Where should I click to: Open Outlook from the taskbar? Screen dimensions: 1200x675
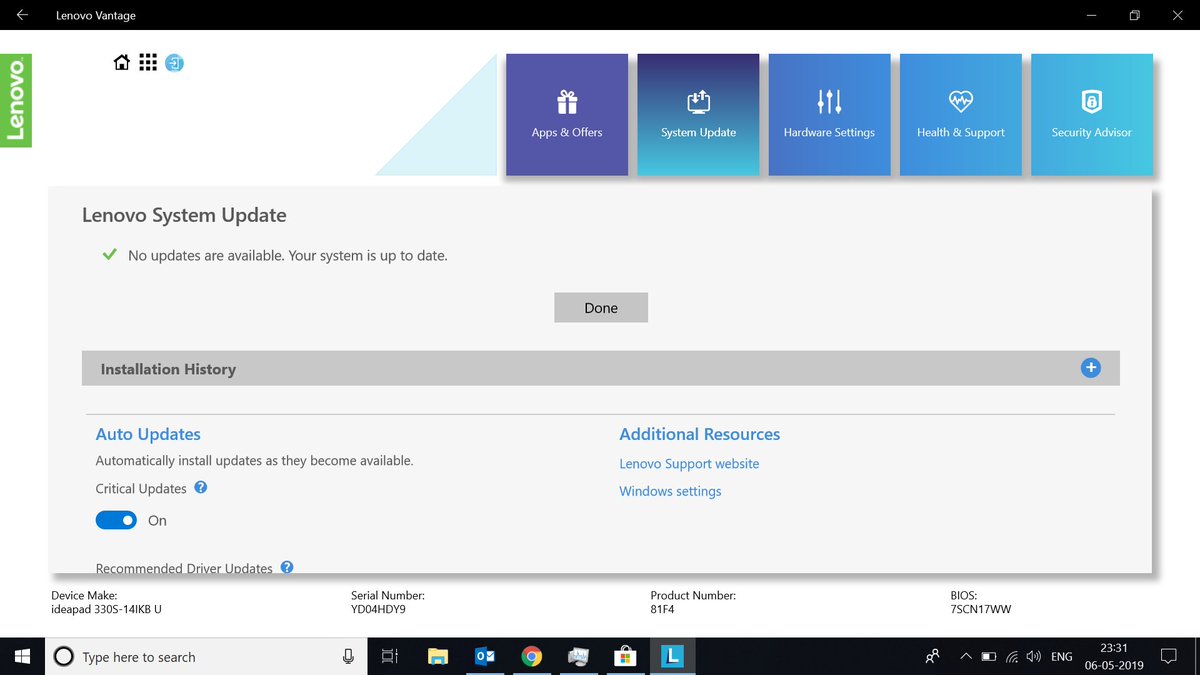click(485, 656)
